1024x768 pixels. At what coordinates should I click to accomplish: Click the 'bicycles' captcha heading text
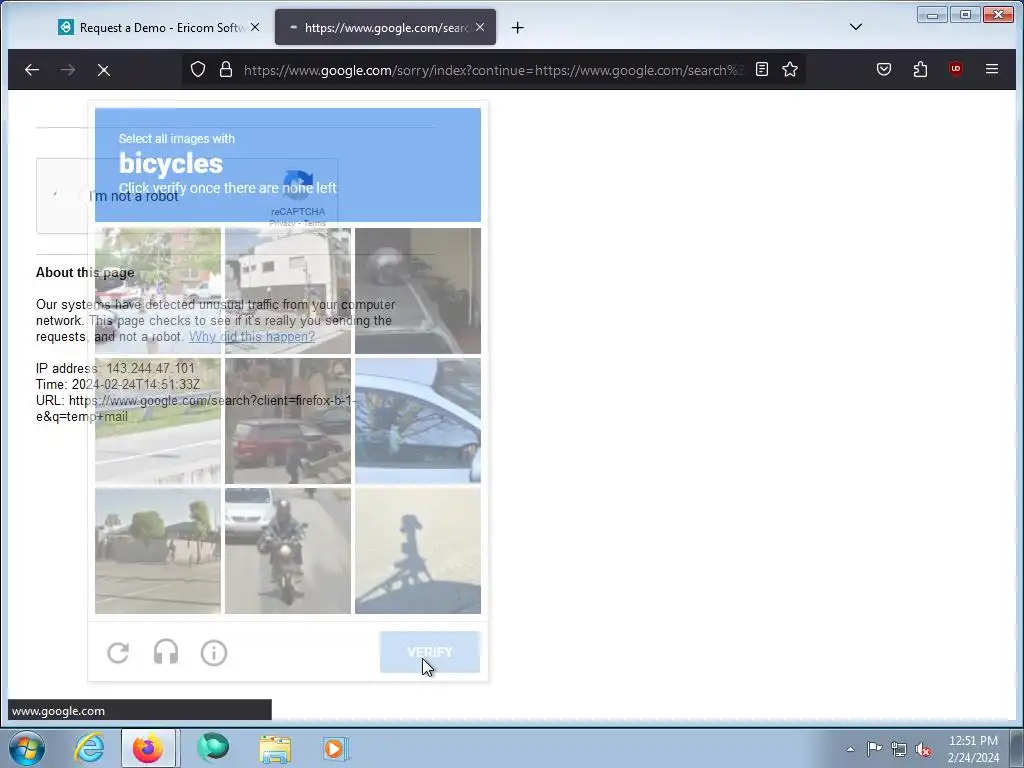[x=170, y=163]
